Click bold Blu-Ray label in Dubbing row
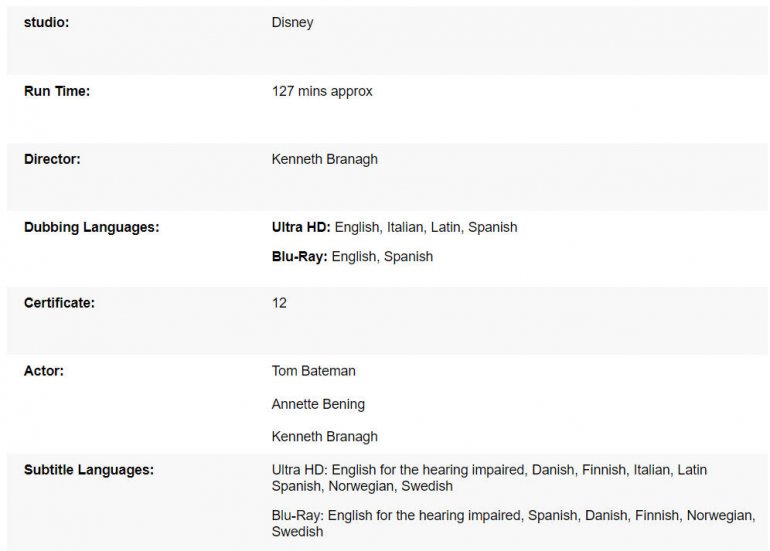 tap(299, 256)
